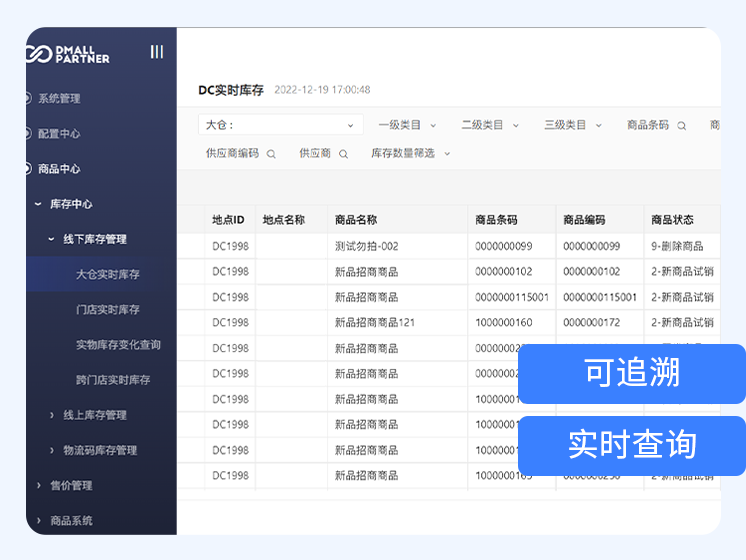Expand the 库存数量筛选 filter dropdown
This screenshot has height=560, width=746.
point(411,154)
